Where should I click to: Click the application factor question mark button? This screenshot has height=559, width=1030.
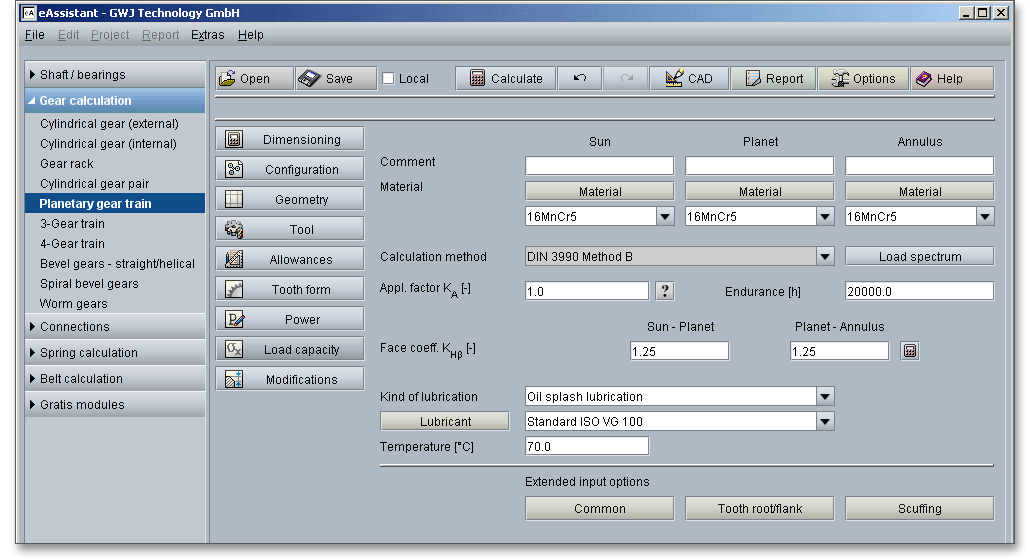coord(665,291)
